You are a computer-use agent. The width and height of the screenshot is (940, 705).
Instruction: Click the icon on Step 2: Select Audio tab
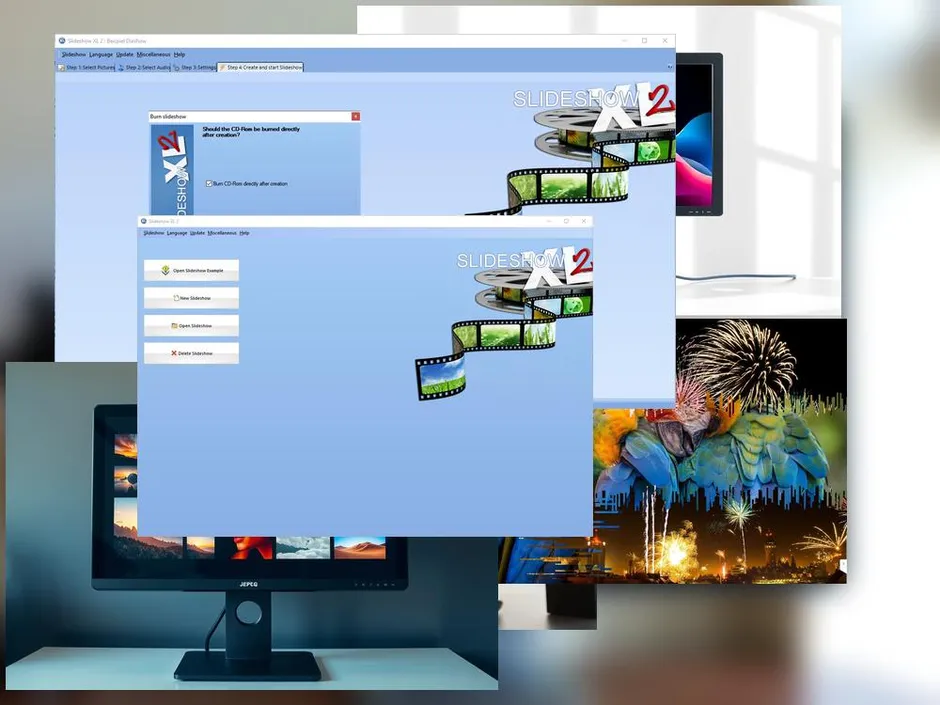pos(120,68)
